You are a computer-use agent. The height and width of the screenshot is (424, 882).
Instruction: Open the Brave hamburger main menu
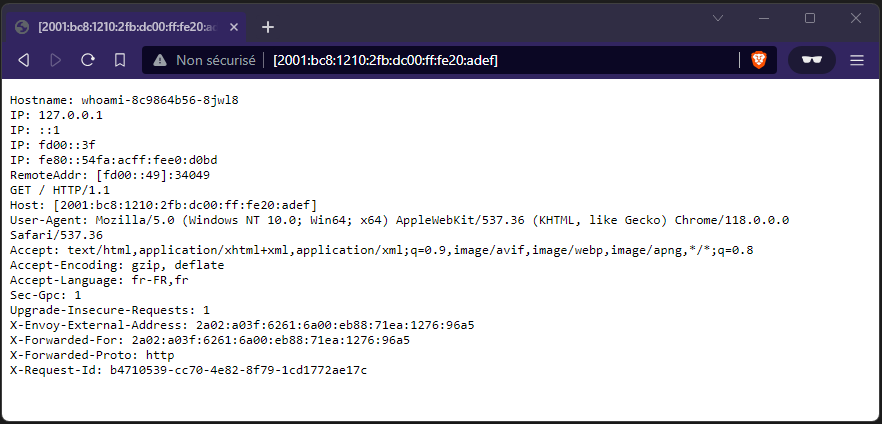pyautogui.click(x=857, y=61)
